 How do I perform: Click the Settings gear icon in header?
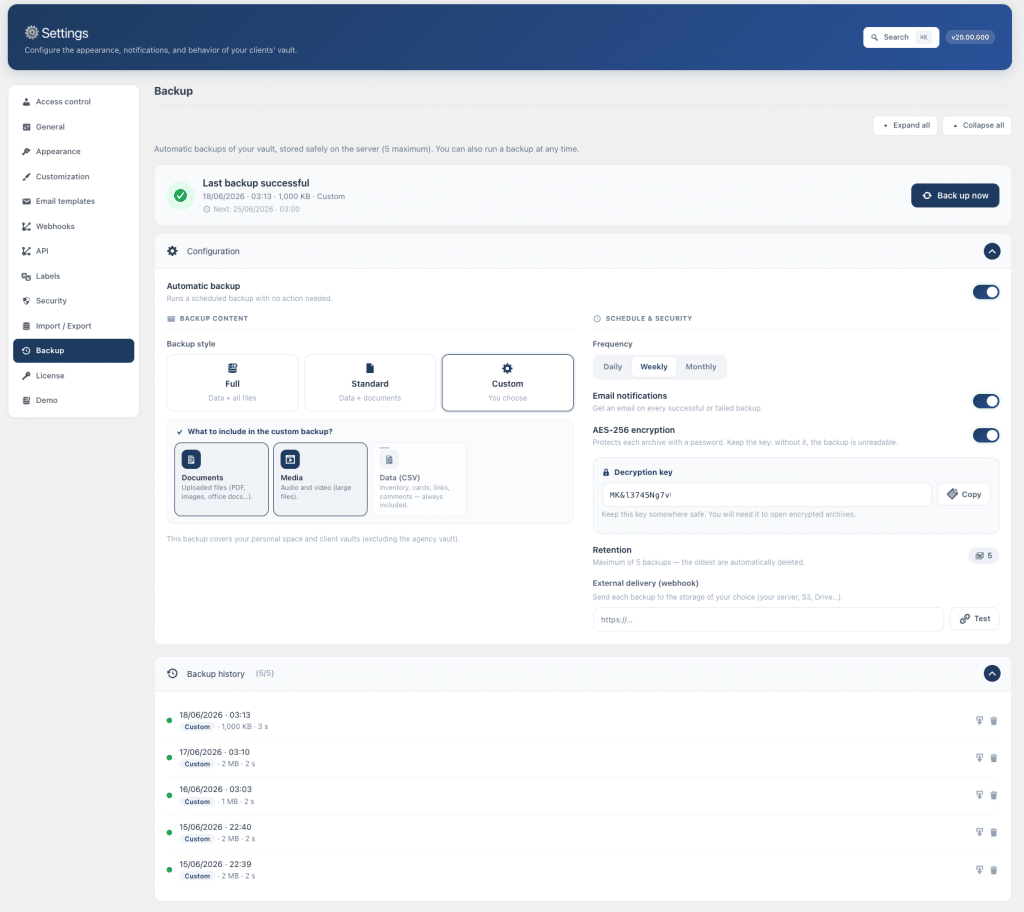(31, 32)
